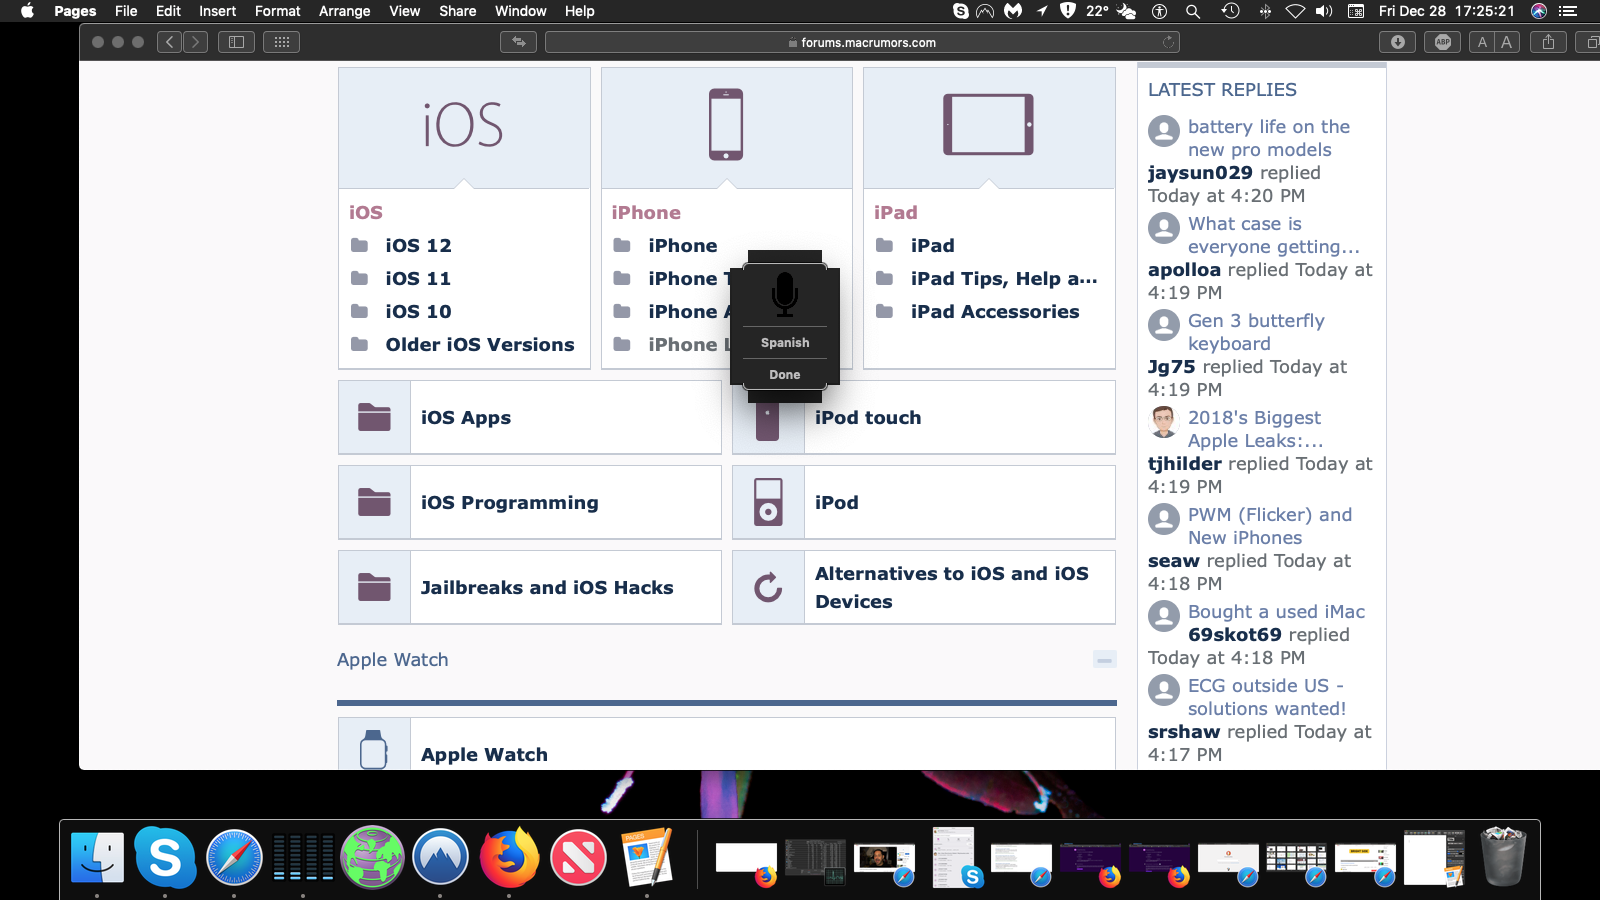This screenshot has width=1600, height=900.
Task: Open the Apple Watch section heading link
Action: tap(392, 660)
